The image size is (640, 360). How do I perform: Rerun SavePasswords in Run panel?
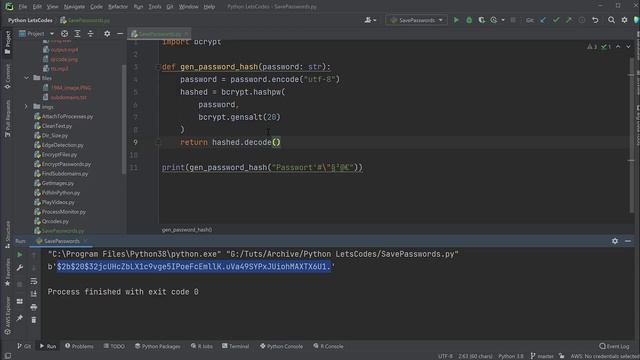click(x=20, y=255)
